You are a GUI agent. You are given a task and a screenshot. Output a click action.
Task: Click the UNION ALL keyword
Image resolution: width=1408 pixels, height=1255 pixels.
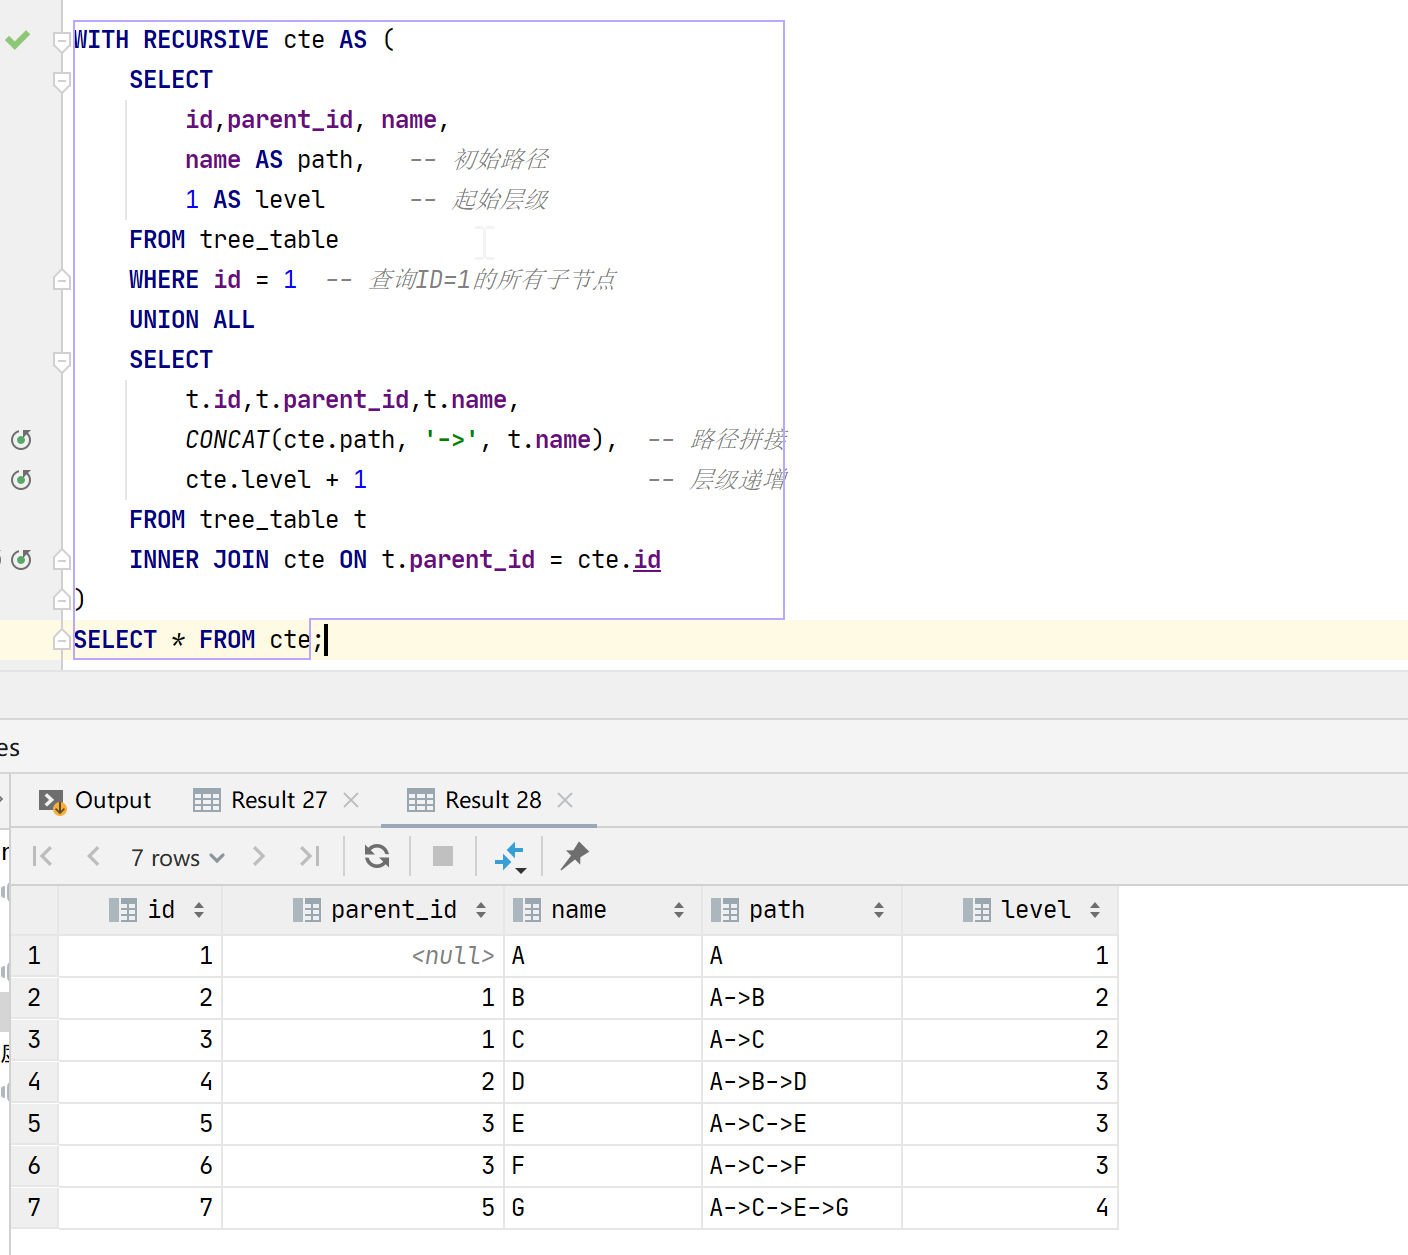click(x=192, y=320)
